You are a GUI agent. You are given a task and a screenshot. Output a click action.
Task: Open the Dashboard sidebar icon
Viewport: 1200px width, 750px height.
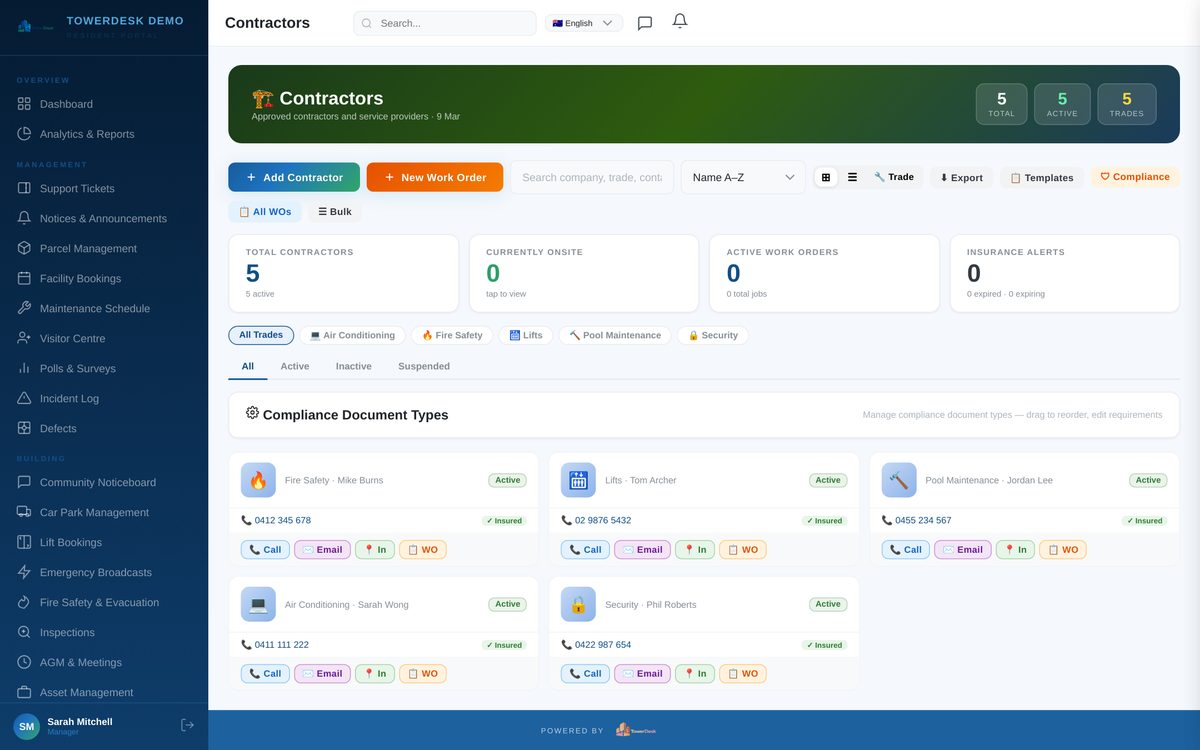24,103
